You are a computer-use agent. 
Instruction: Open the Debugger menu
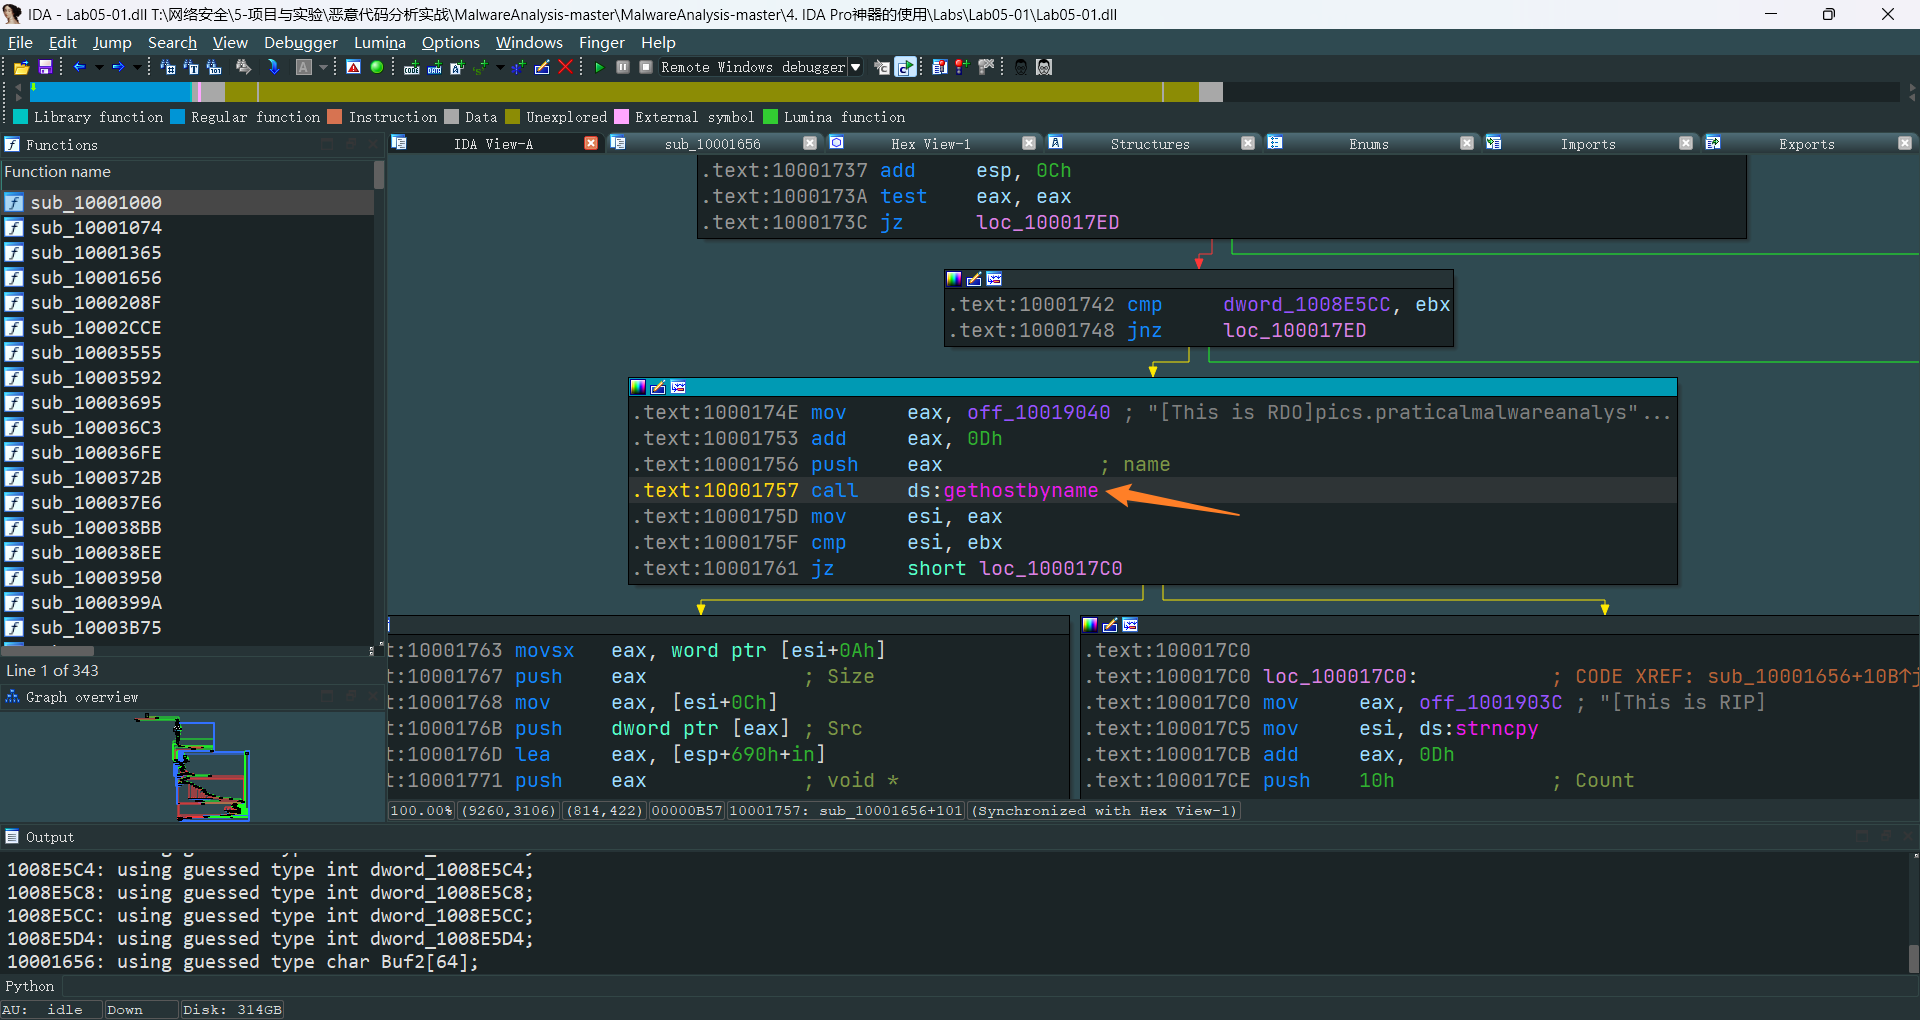click(x=301, y=42)
